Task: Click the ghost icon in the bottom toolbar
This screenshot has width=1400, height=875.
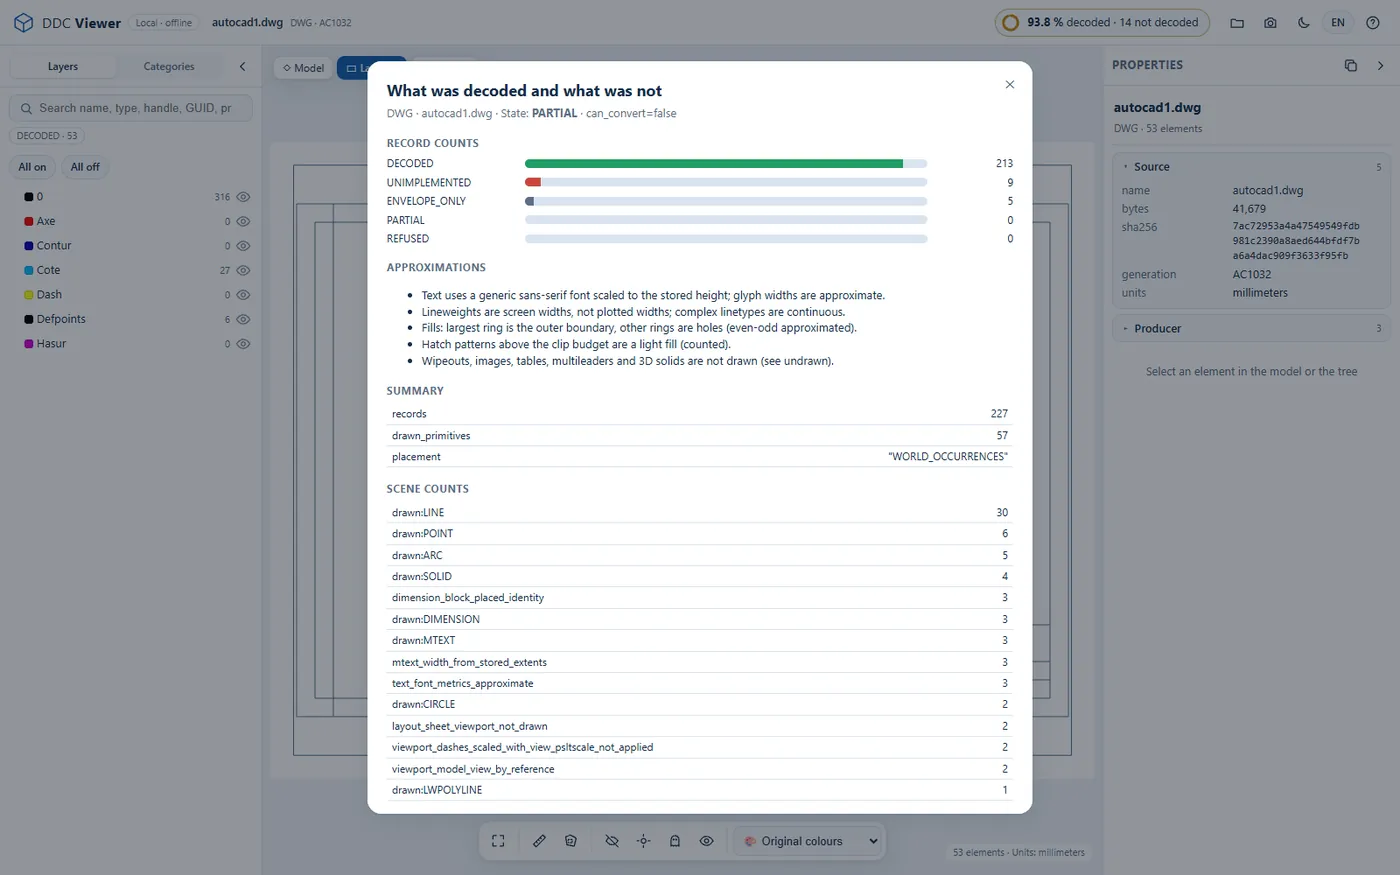Action: pos(675,841)
